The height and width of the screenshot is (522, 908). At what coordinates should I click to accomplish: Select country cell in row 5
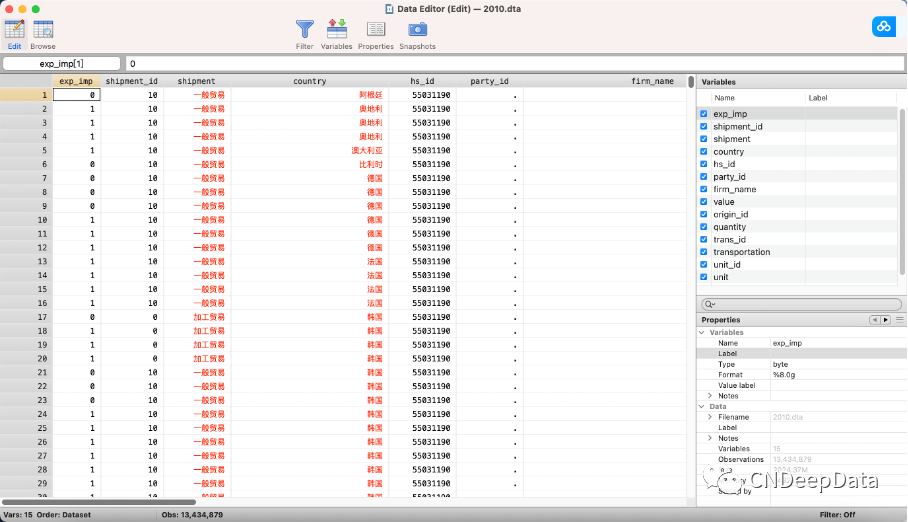click(310, 151)
